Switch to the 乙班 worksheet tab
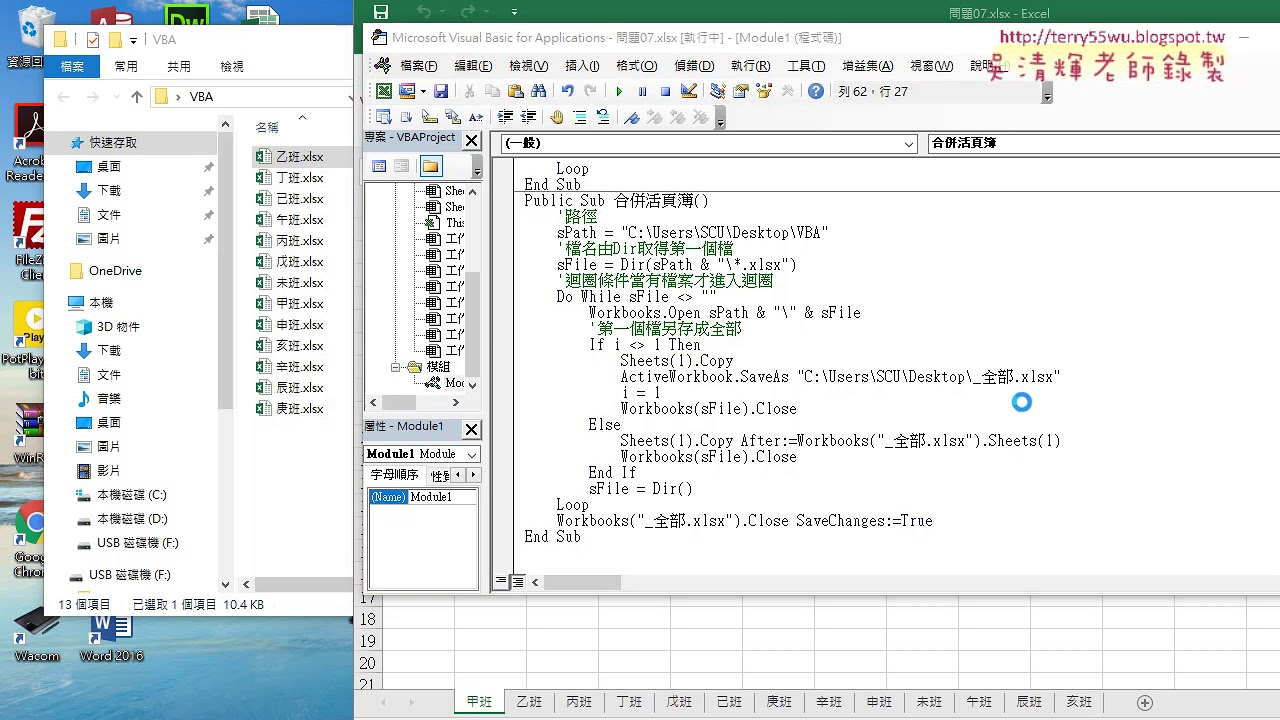Viewport: 1280px width, 720px height. click(x=529, y=702)
